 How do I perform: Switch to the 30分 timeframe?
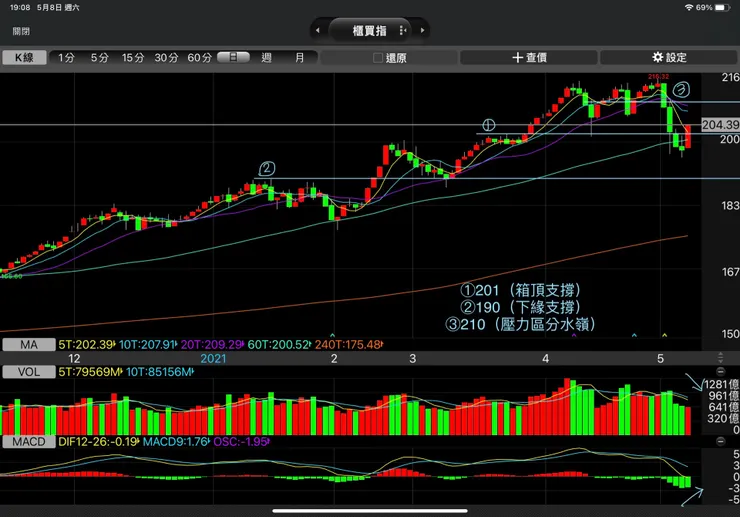tap(166, 58)
